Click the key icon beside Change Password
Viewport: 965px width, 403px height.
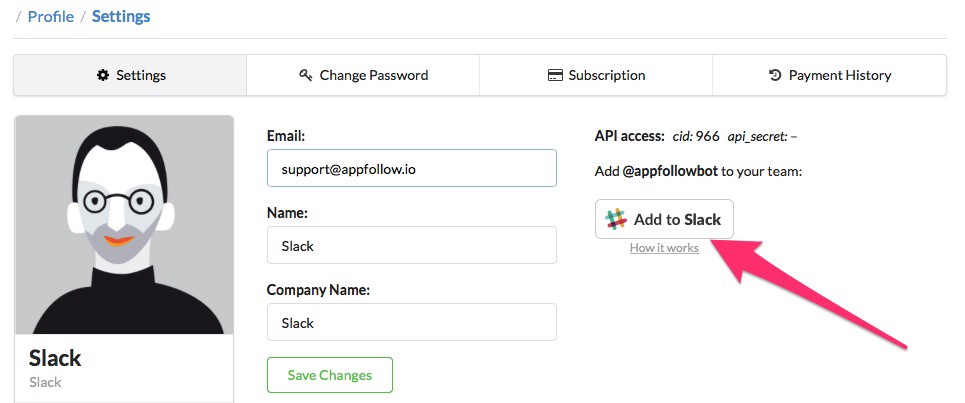coord(306,75)
